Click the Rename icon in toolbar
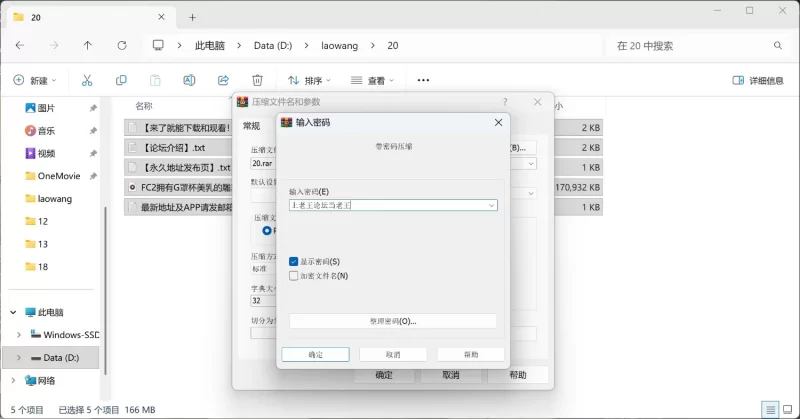800x419 pixels. (189, 80)
